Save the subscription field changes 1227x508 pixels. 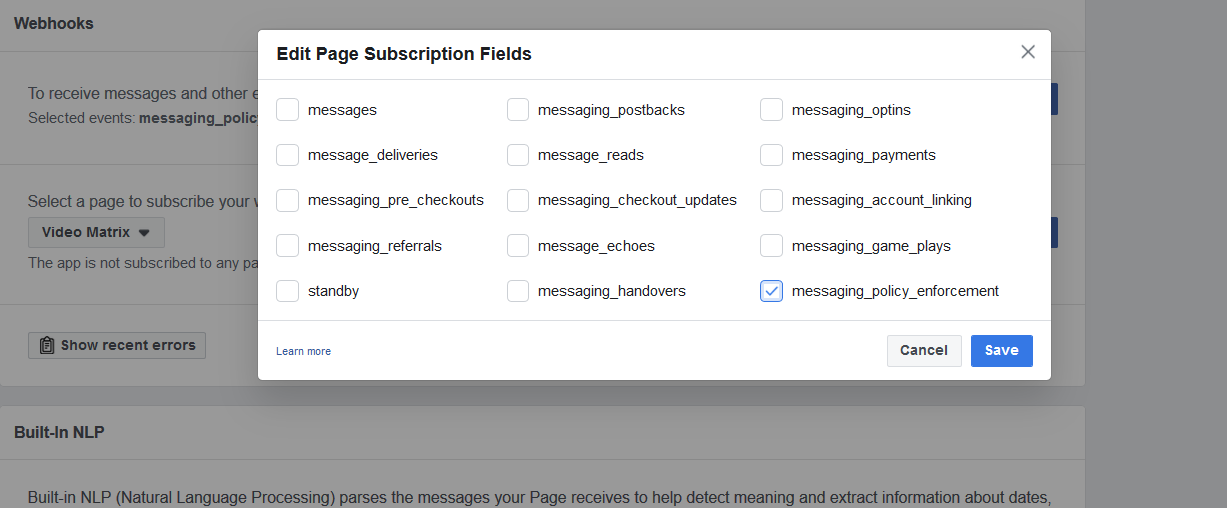(1002, 350)
